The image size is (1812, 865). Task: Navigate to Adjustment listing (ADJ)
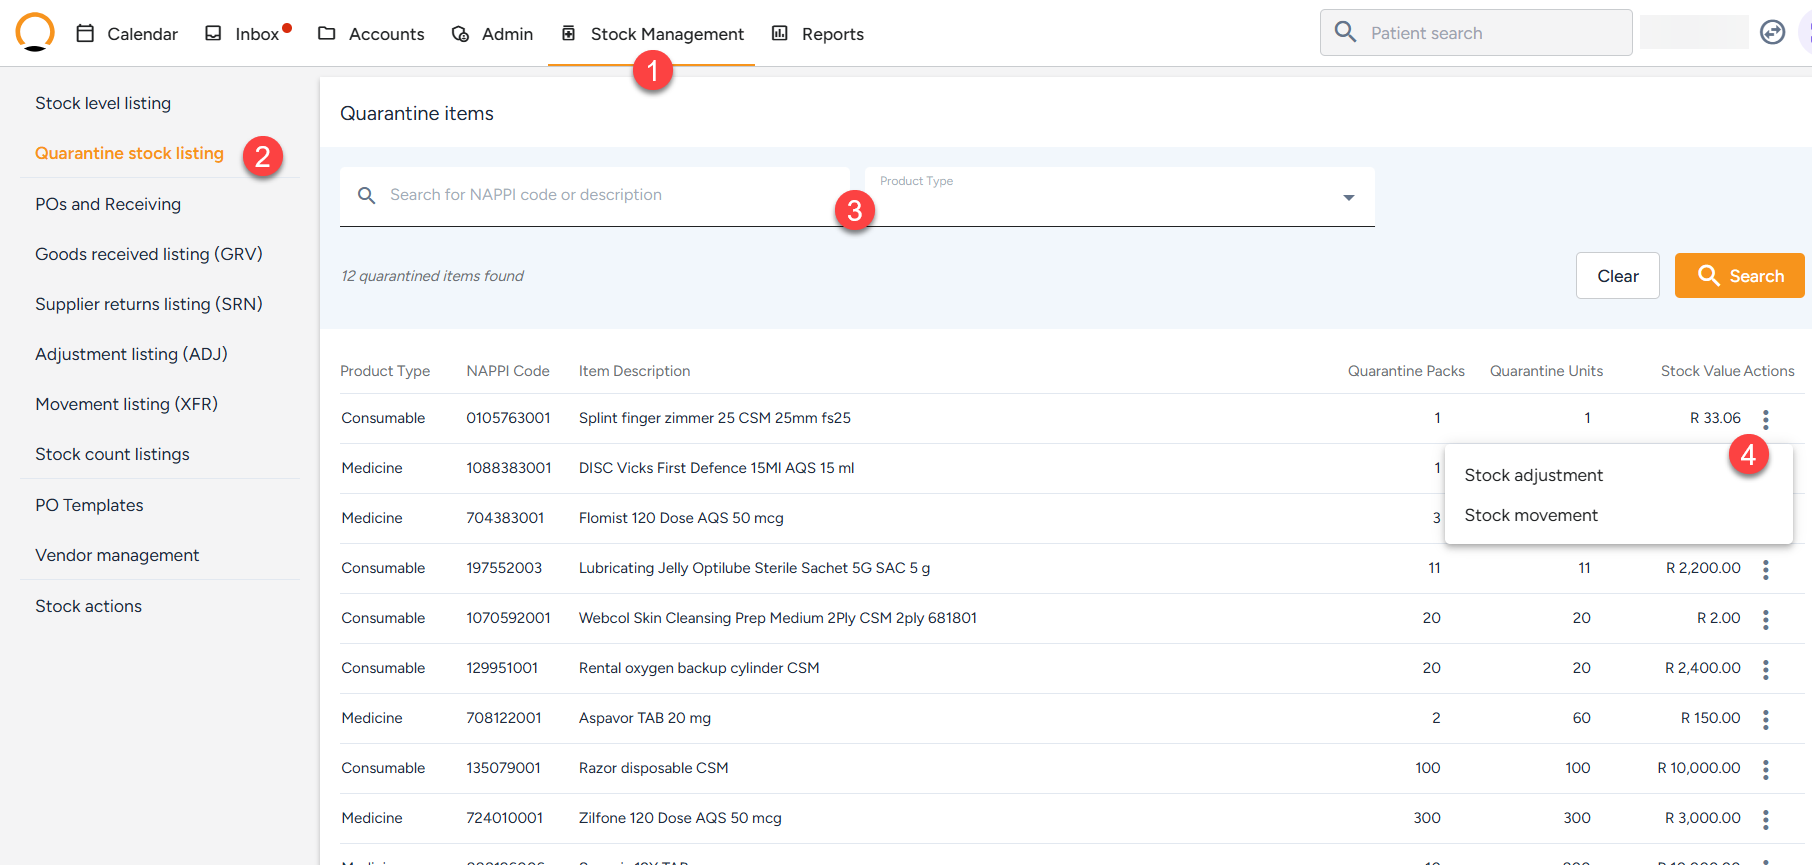click(x=131, y=354)
